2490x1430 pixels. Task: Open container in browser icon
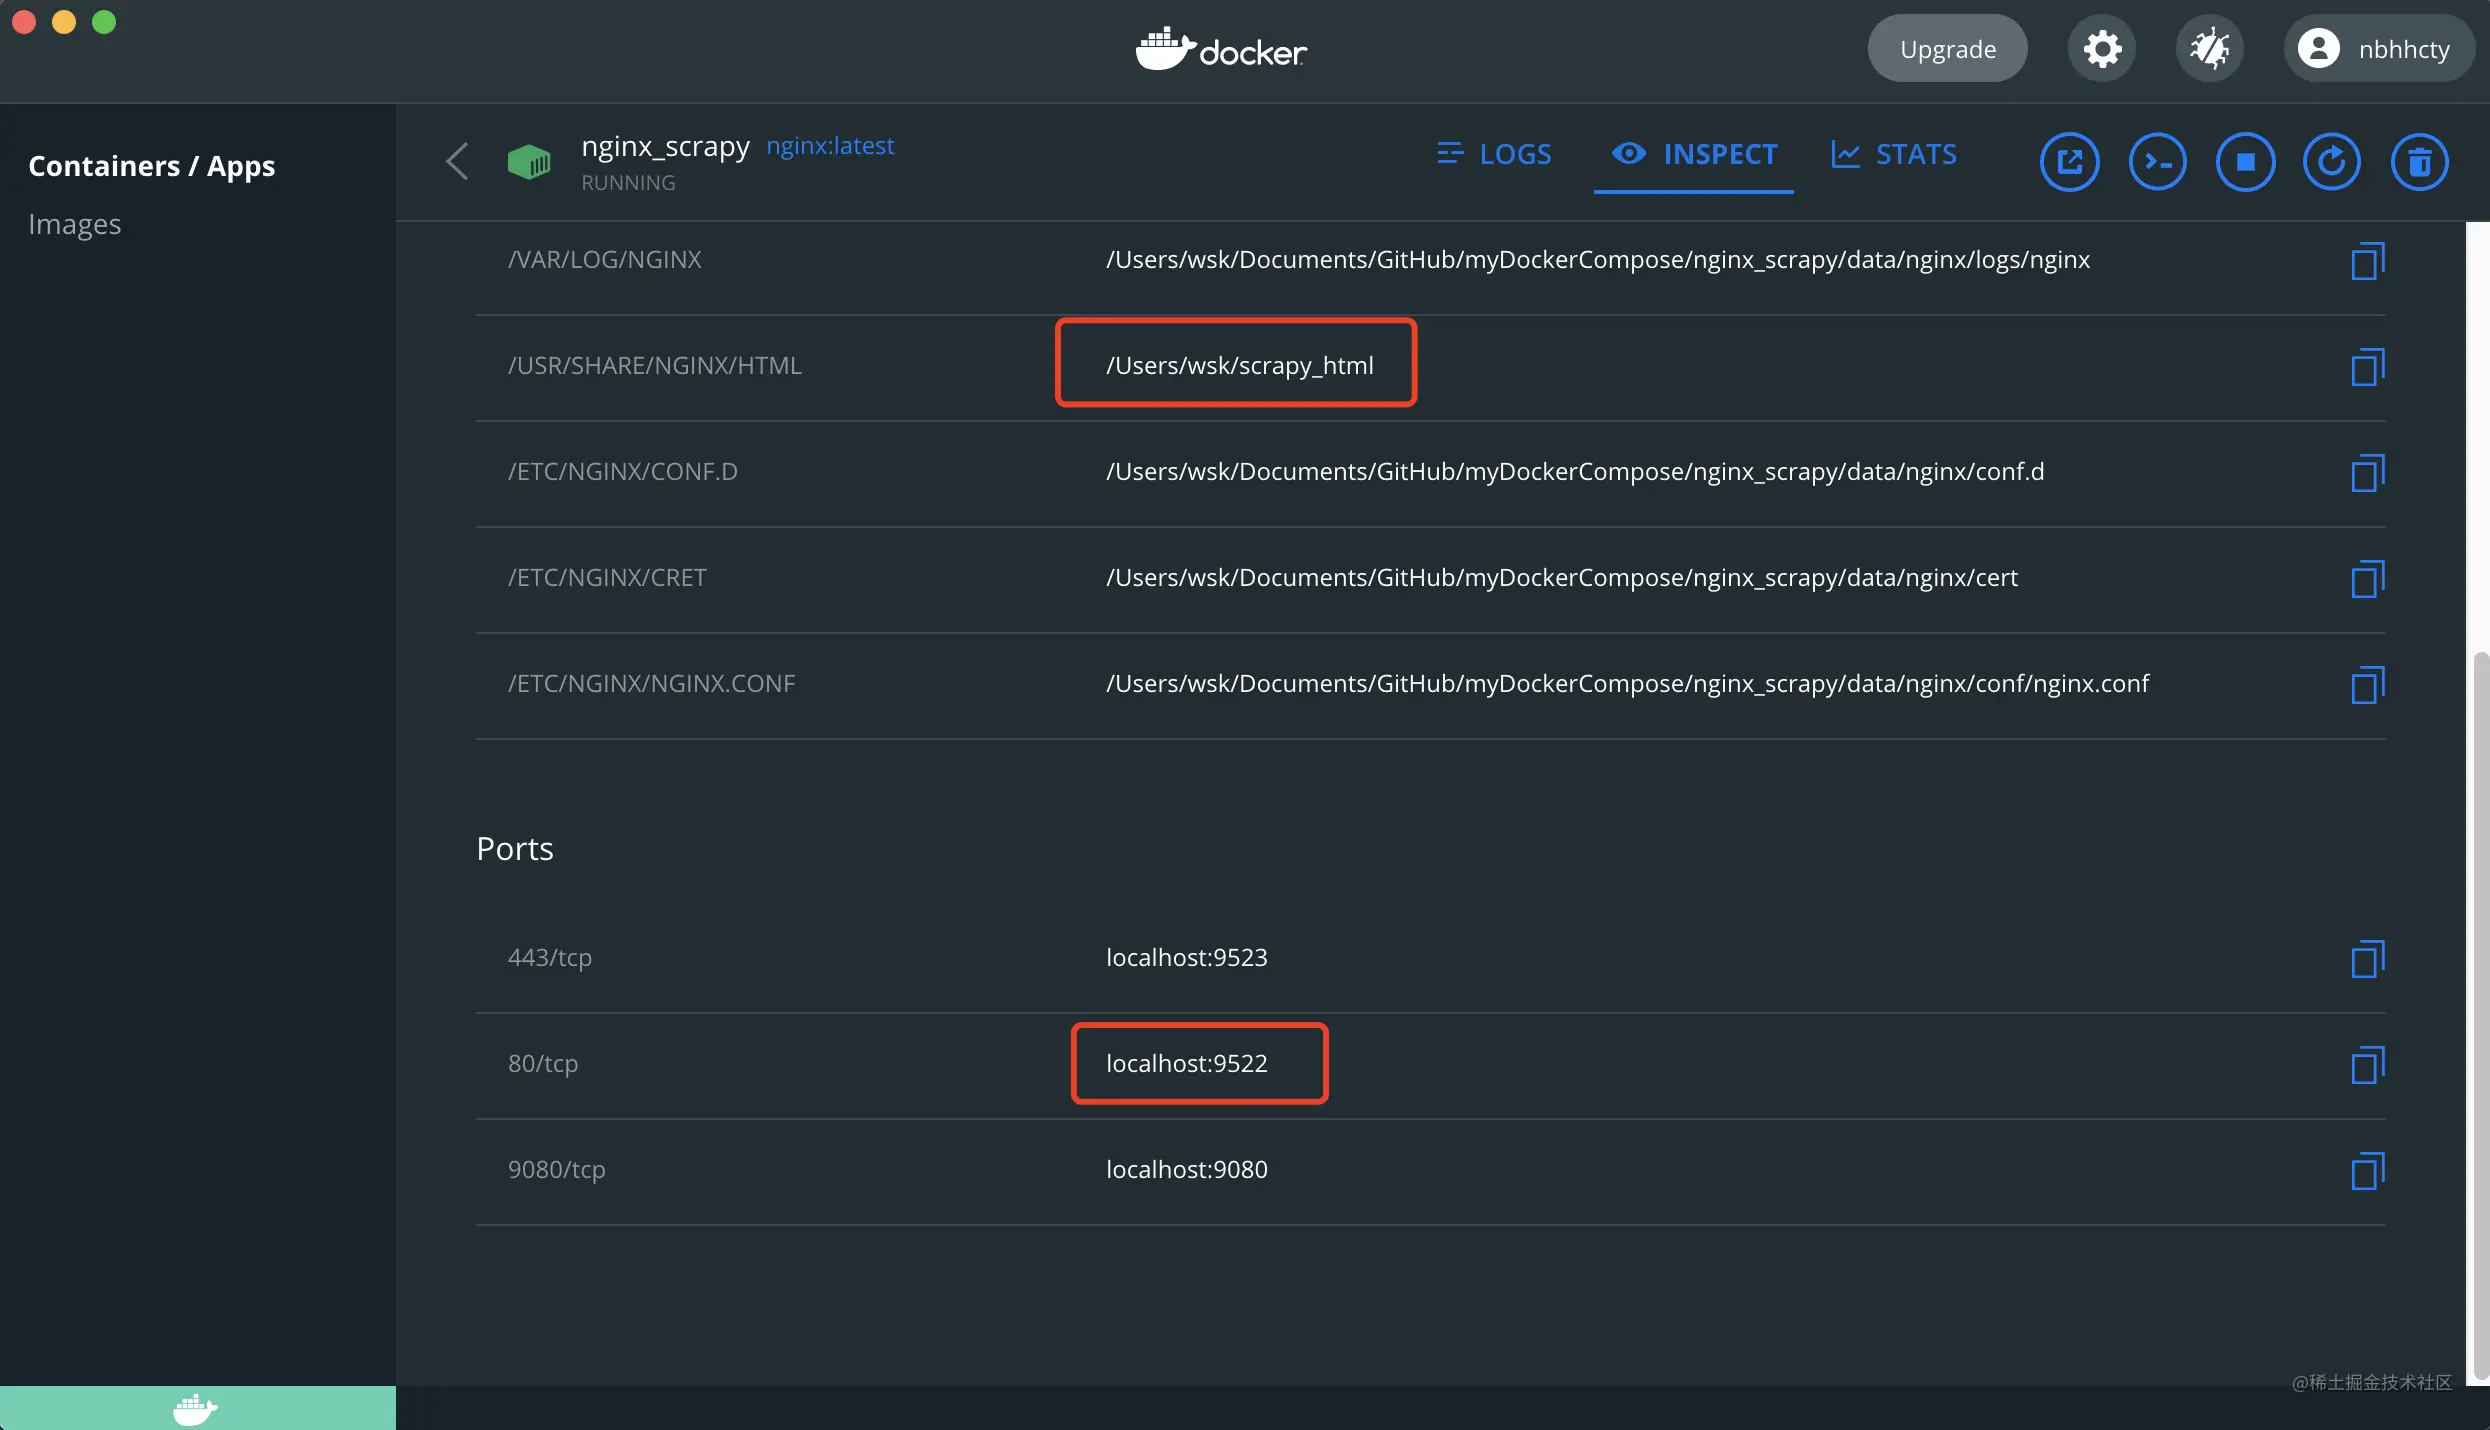click(2069, 162)
